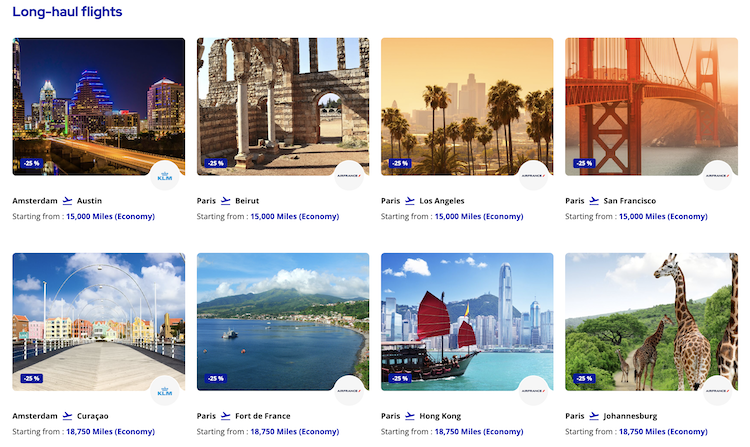Click the plane icon between Paris and Fort de France
The width and height of the screenshot is (750, 447).
tap(226, 416)
